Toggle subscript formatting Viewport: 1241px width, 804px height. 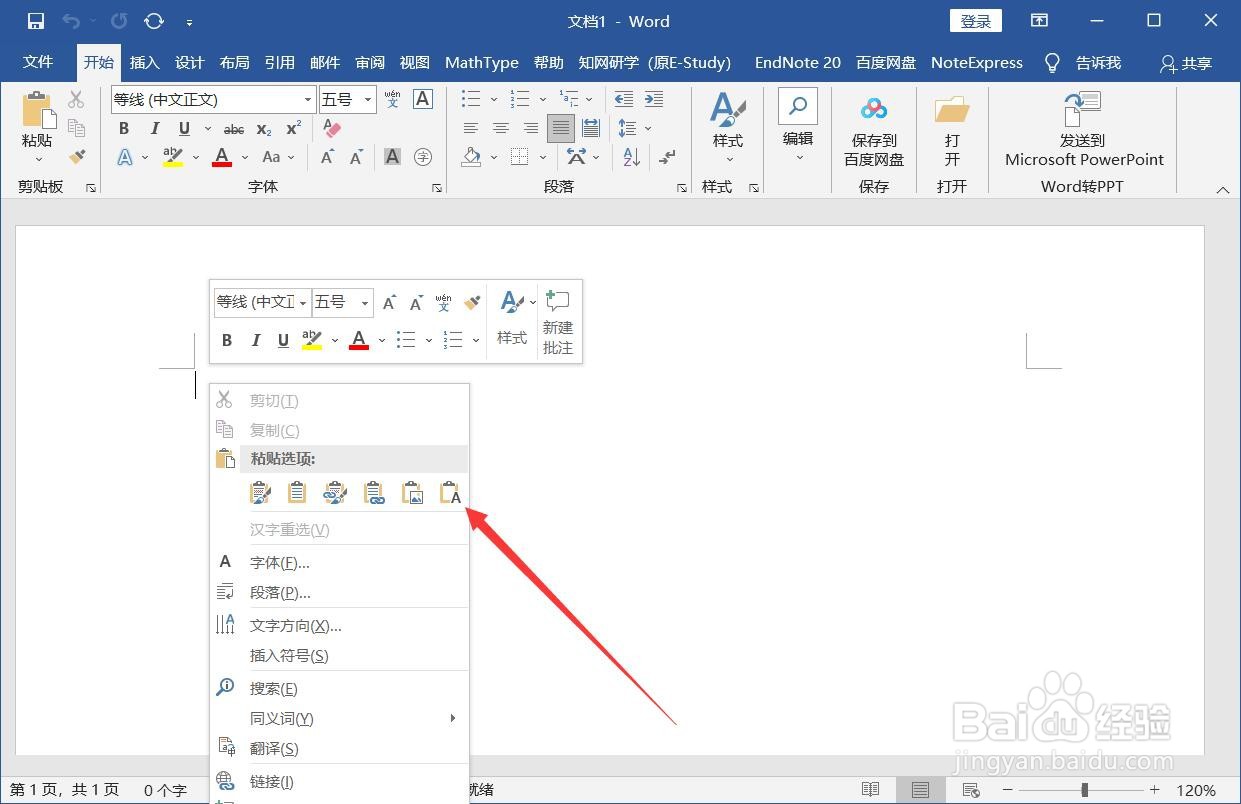click(264, 128)
